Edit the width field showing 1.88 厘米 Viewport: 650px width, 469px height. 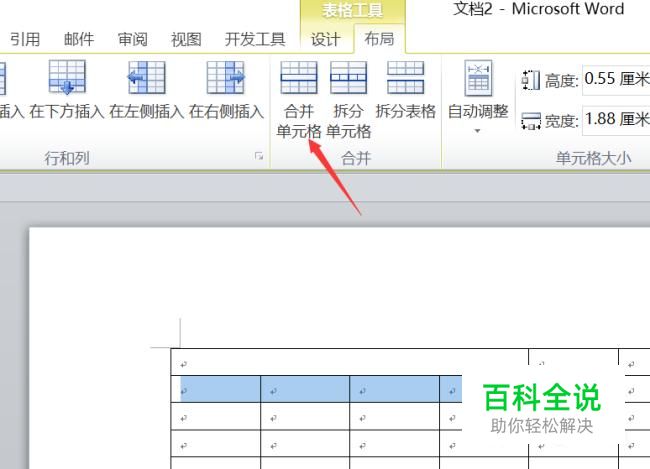(616, 120)
